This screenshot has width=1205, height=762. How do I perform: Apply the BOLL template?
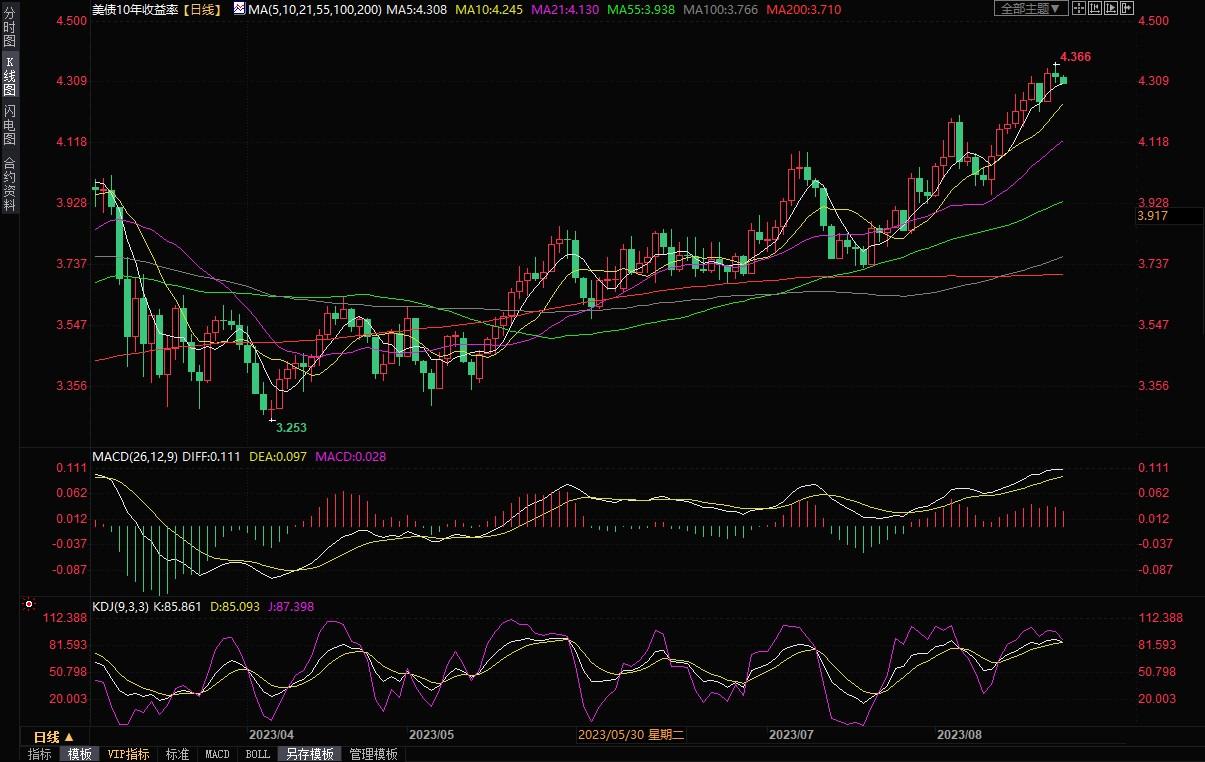point(256,754)
